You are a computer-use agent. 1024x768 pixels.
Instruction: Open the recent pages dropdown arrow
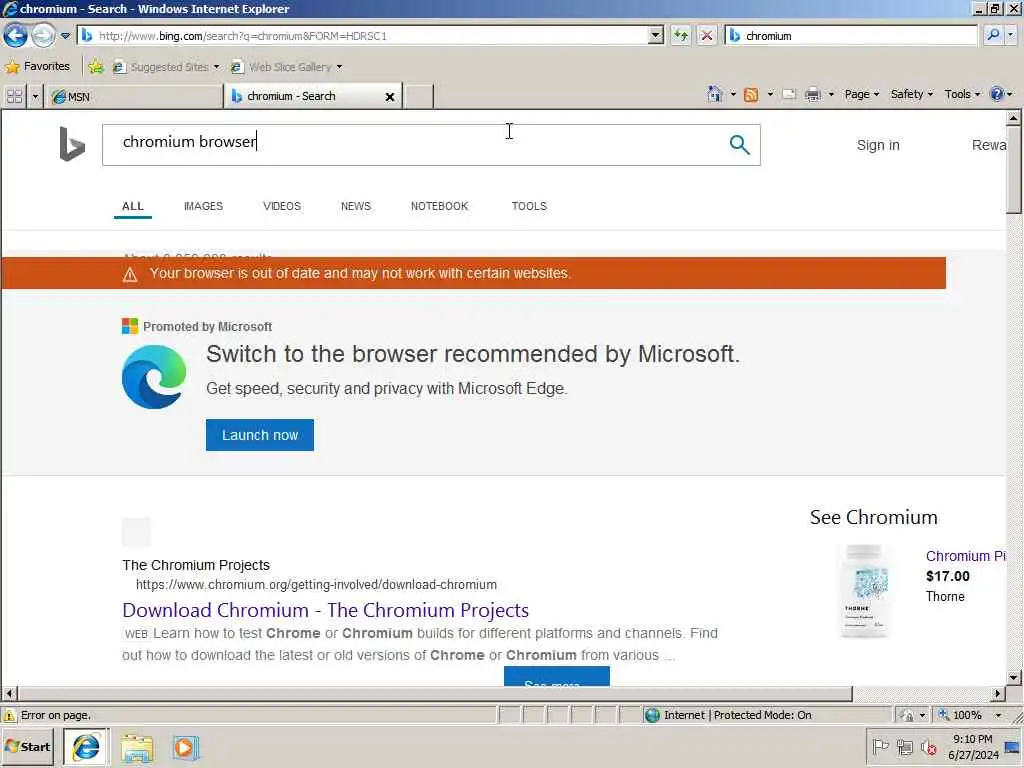(65, 36)
